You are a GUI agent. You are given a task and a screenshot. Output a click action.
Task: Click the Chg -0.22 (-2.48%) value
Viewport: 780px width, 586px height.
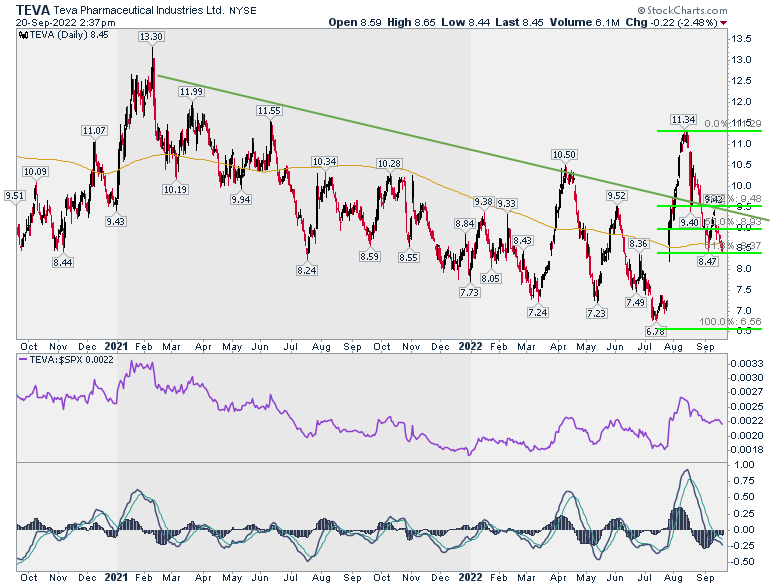click(672, 22)
